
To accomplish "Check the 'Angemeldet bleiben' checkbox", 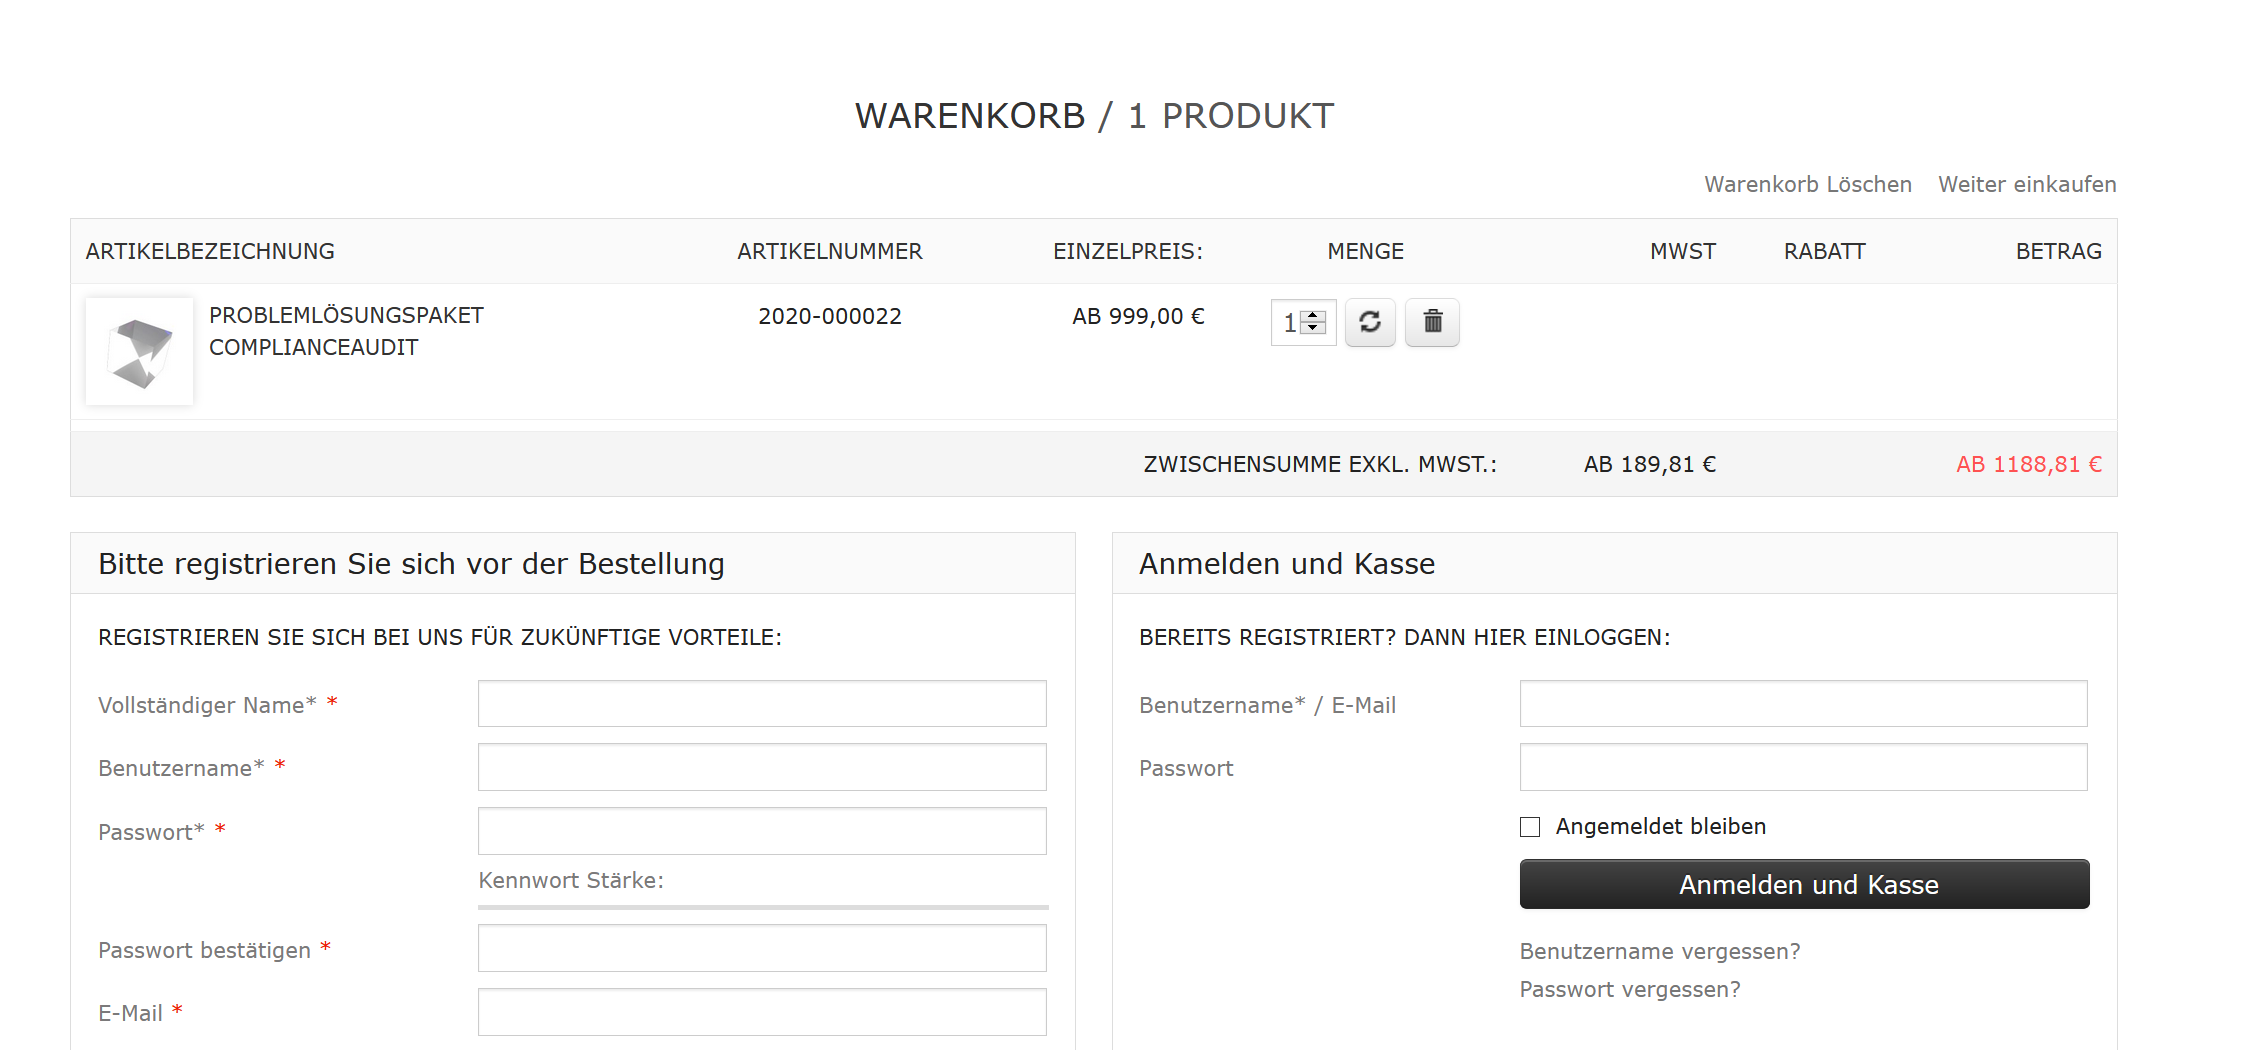I will (x=1530, y=827).
